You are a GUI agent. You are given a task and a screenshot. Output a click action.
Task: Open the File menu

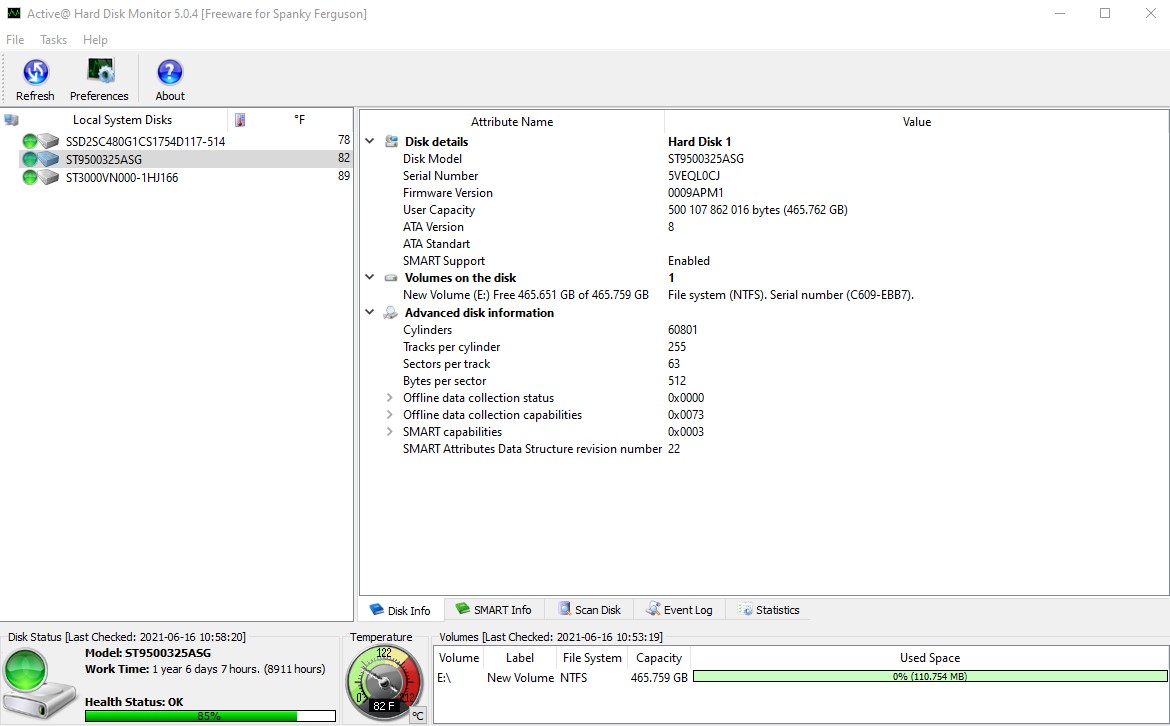(x=15, y=40)
